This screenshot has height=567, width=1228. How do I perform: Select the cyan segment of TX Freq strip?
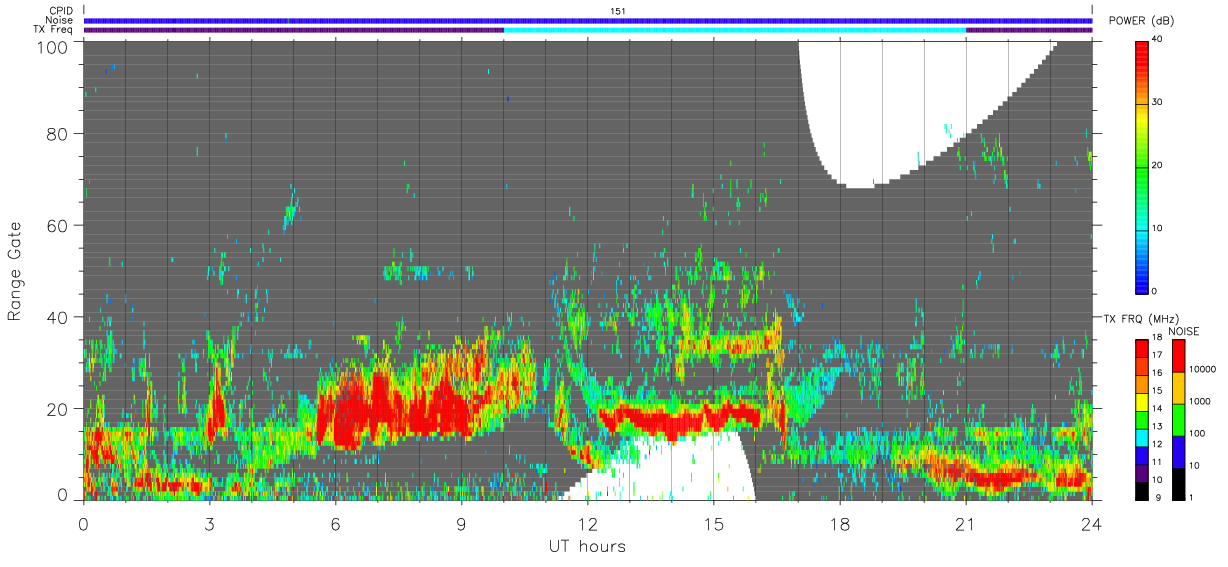(735, 30)
